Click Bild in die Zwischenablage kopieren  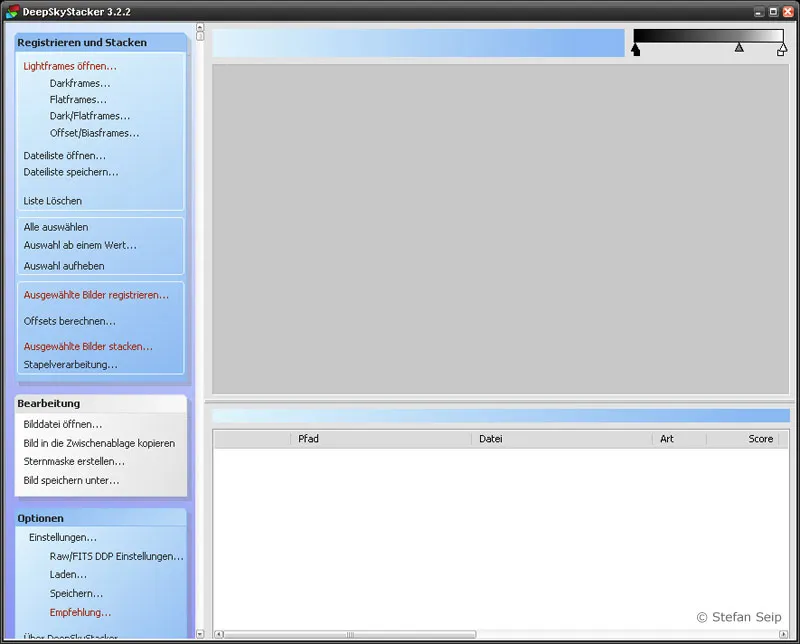tap(99, 443)
